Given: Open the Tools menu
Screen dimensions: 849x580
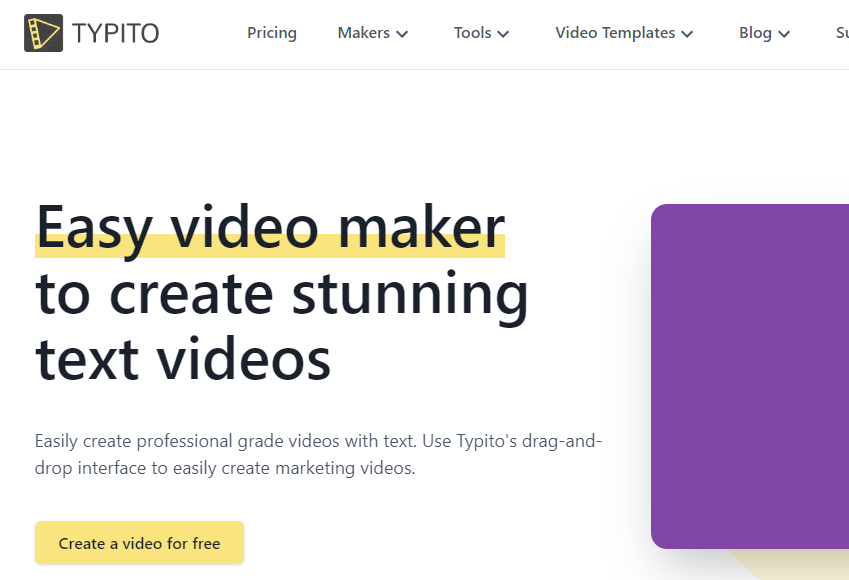Looking at the screenshot, I should coord(472,33).
